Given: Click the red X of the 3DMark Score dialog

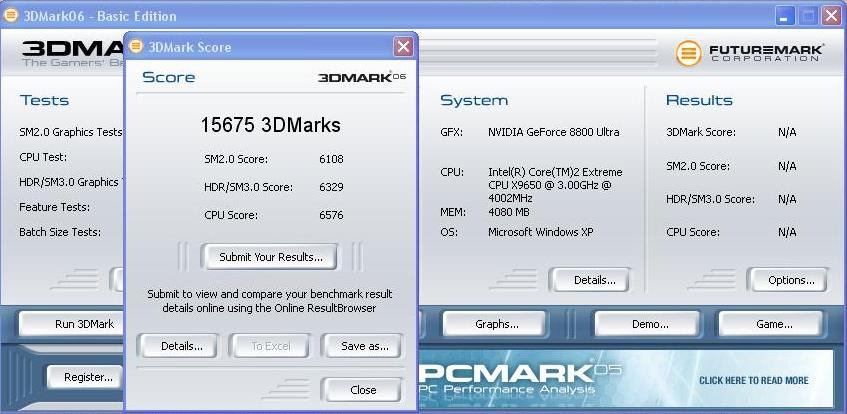Looking at the screenshot, I should click(403, 47).
